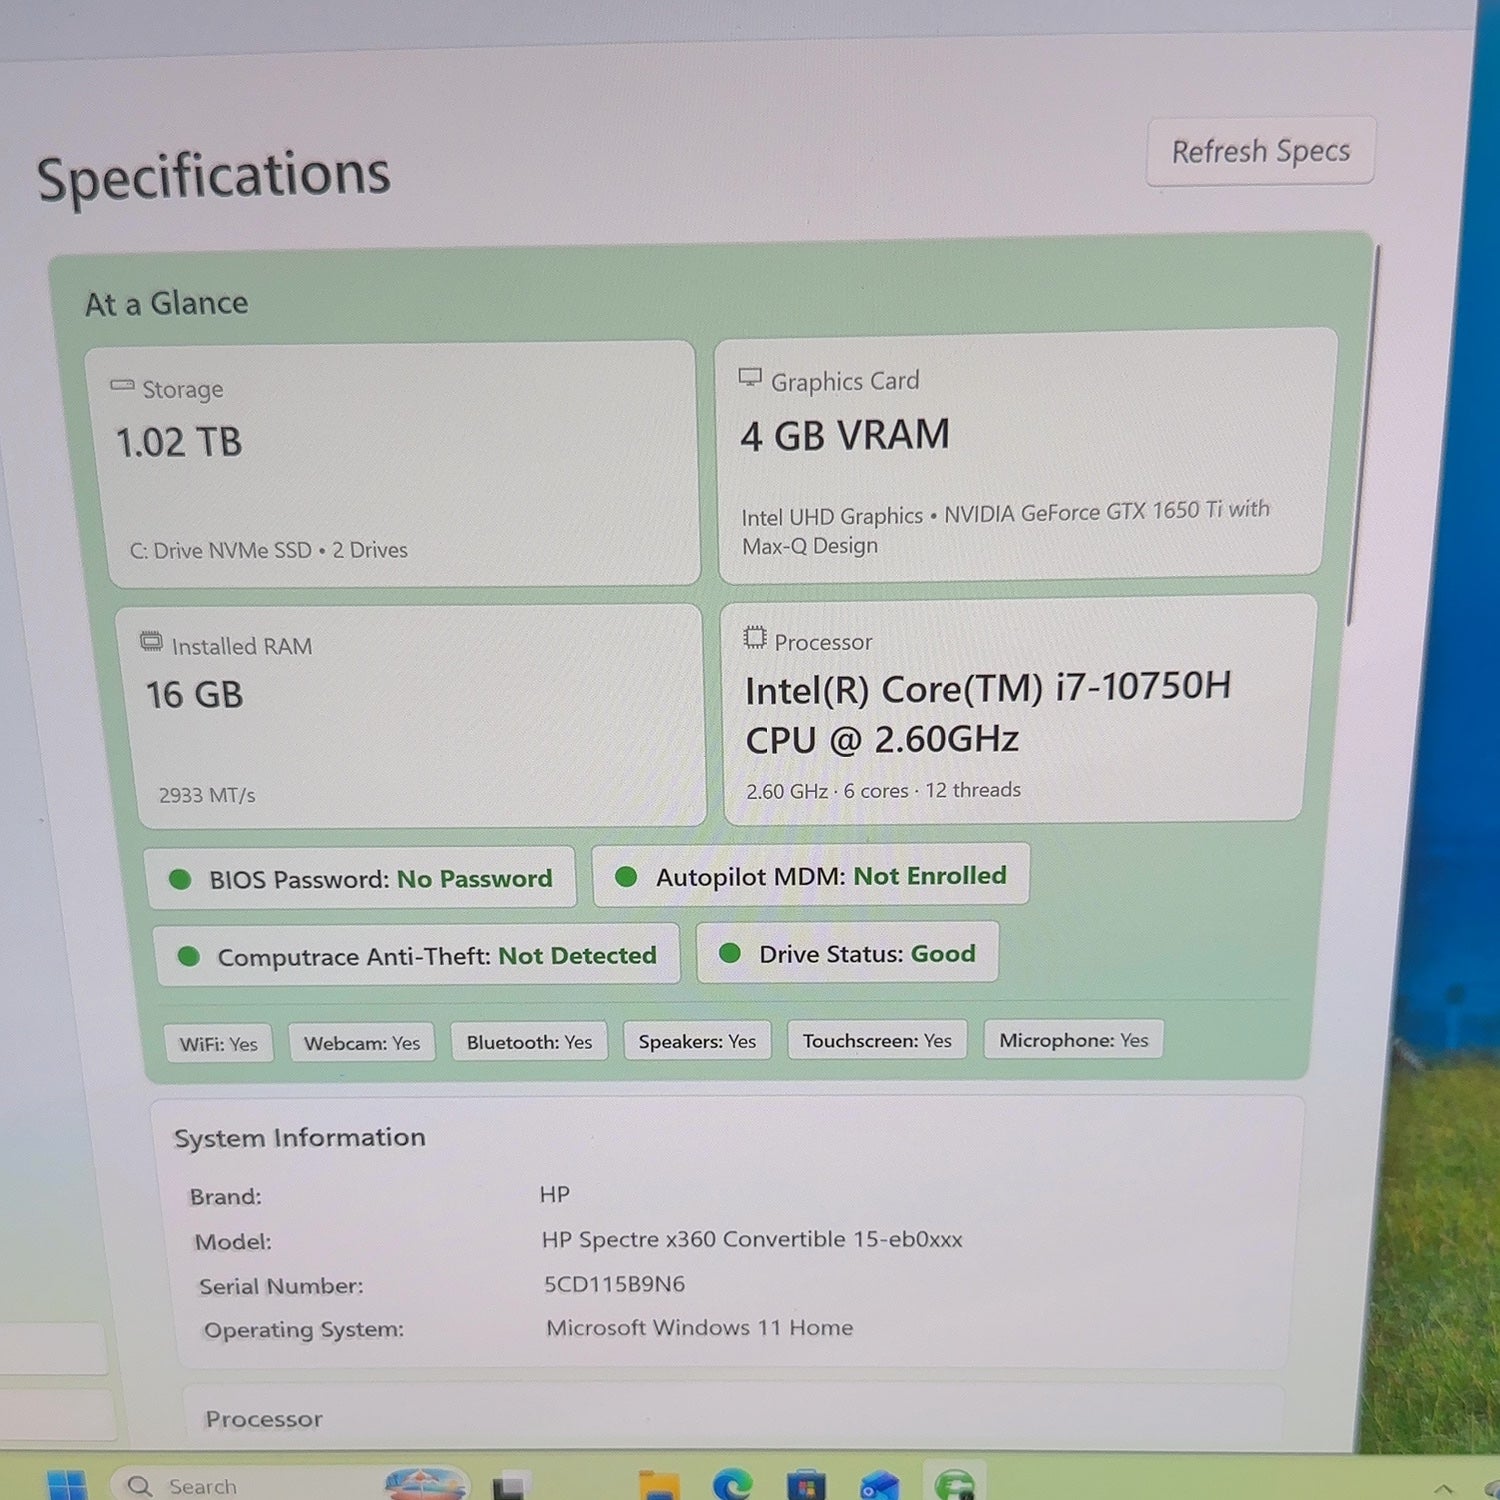Viewport: 1500px width, 1500px height.
Task: Click the System Information heading
Action: coord(300,1137)
